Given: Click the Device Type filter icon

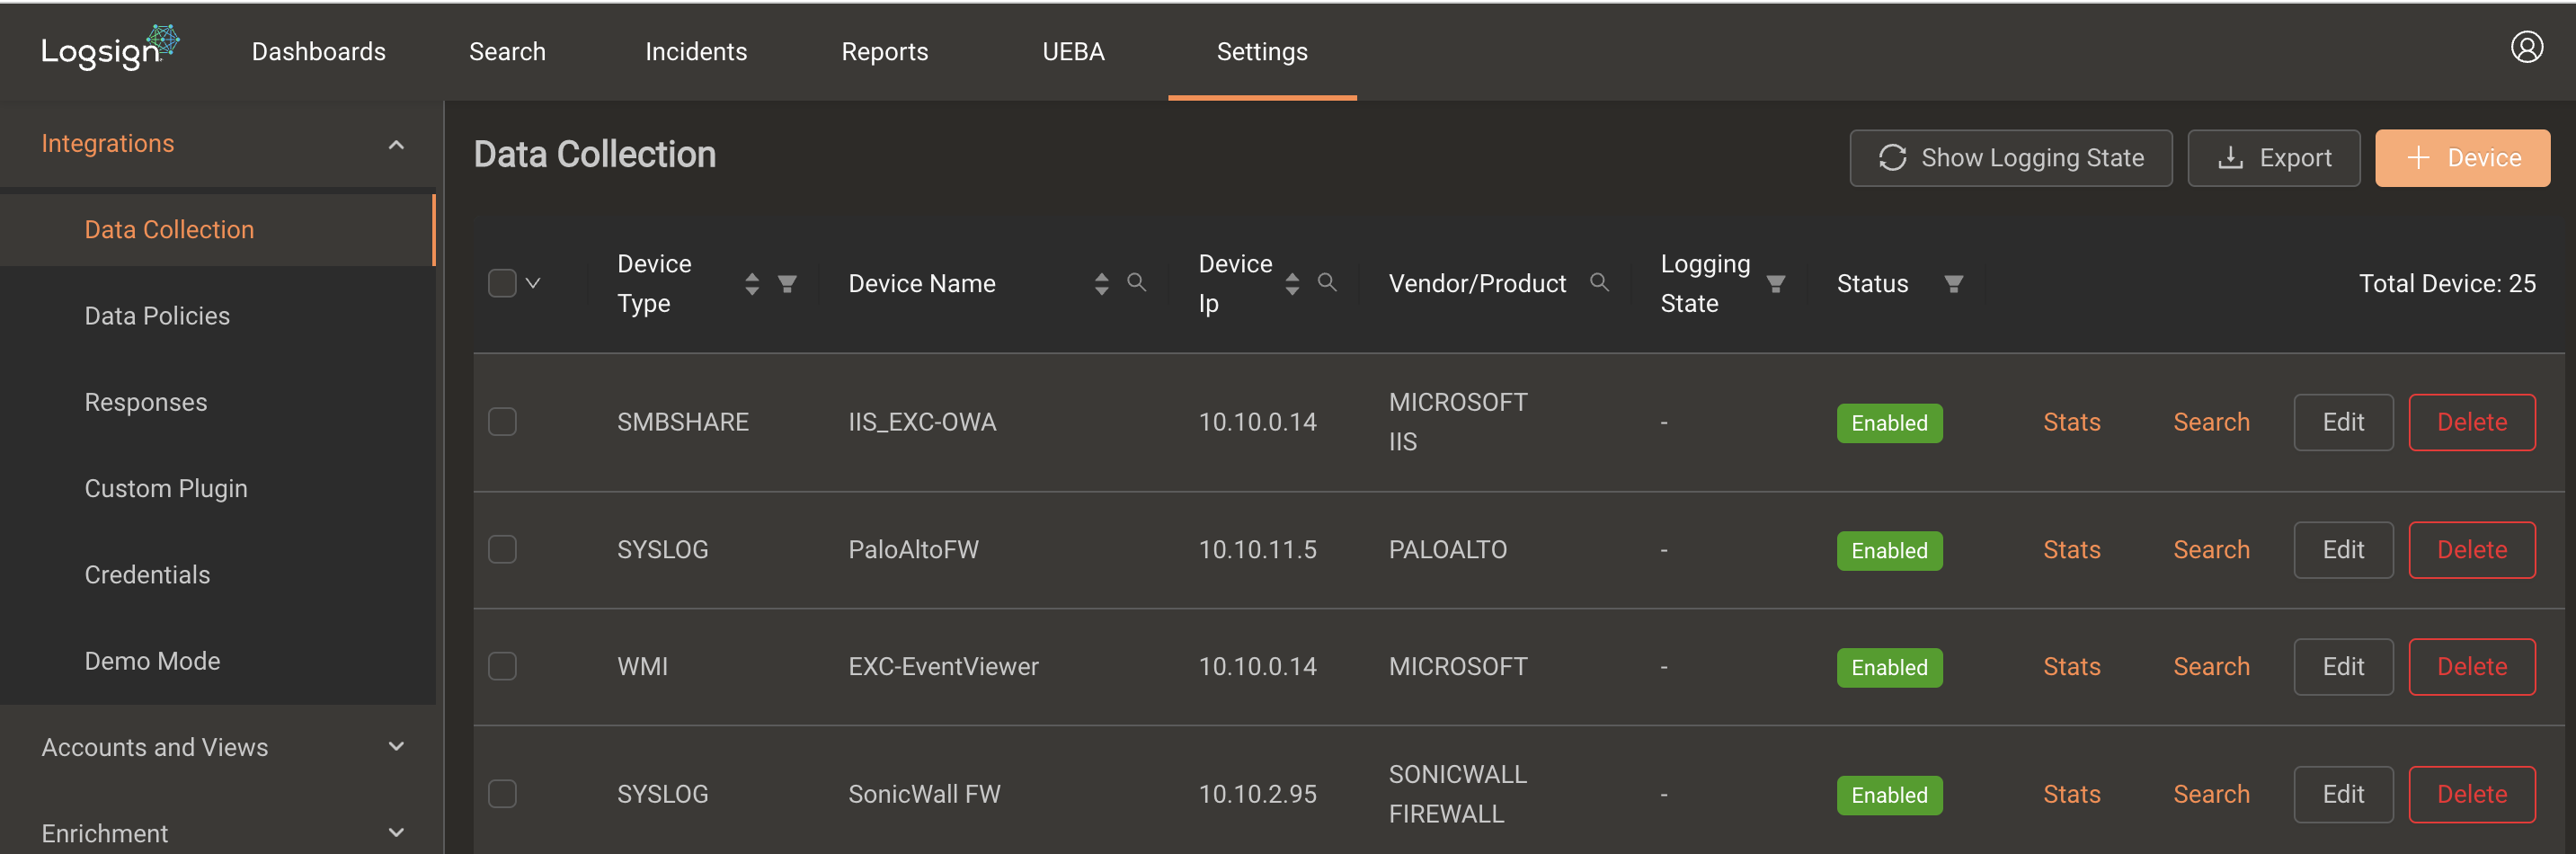Looking at the screenshot, I should pos(787,284).
